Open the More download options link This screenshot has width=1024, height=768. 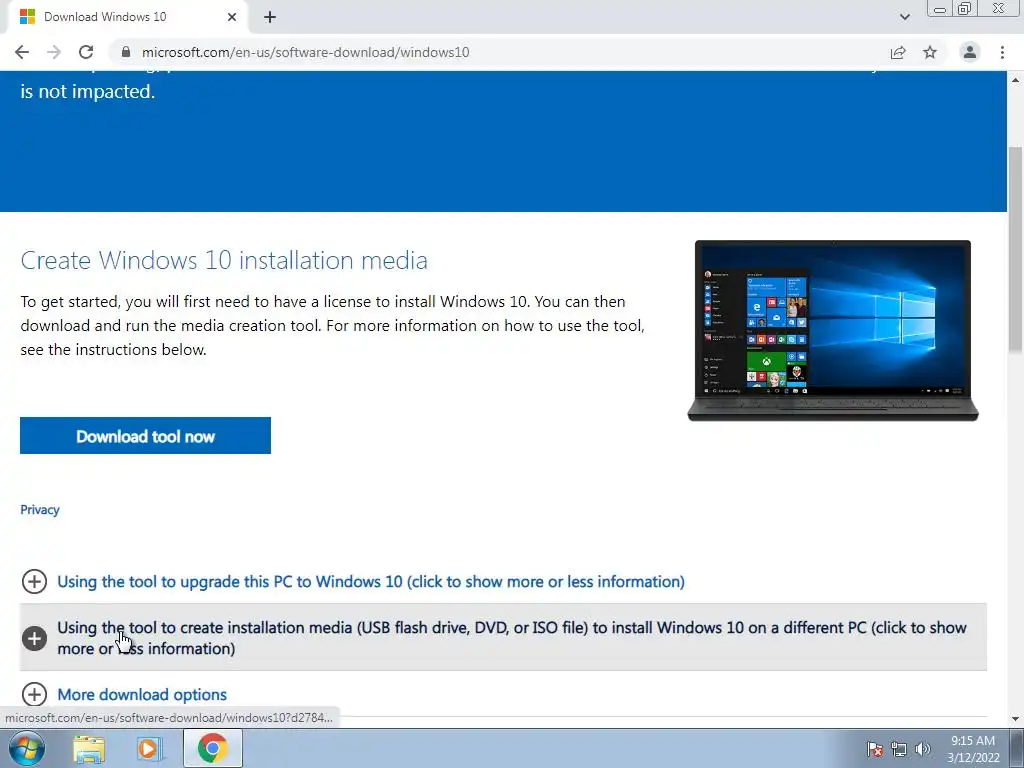(142, 694)
